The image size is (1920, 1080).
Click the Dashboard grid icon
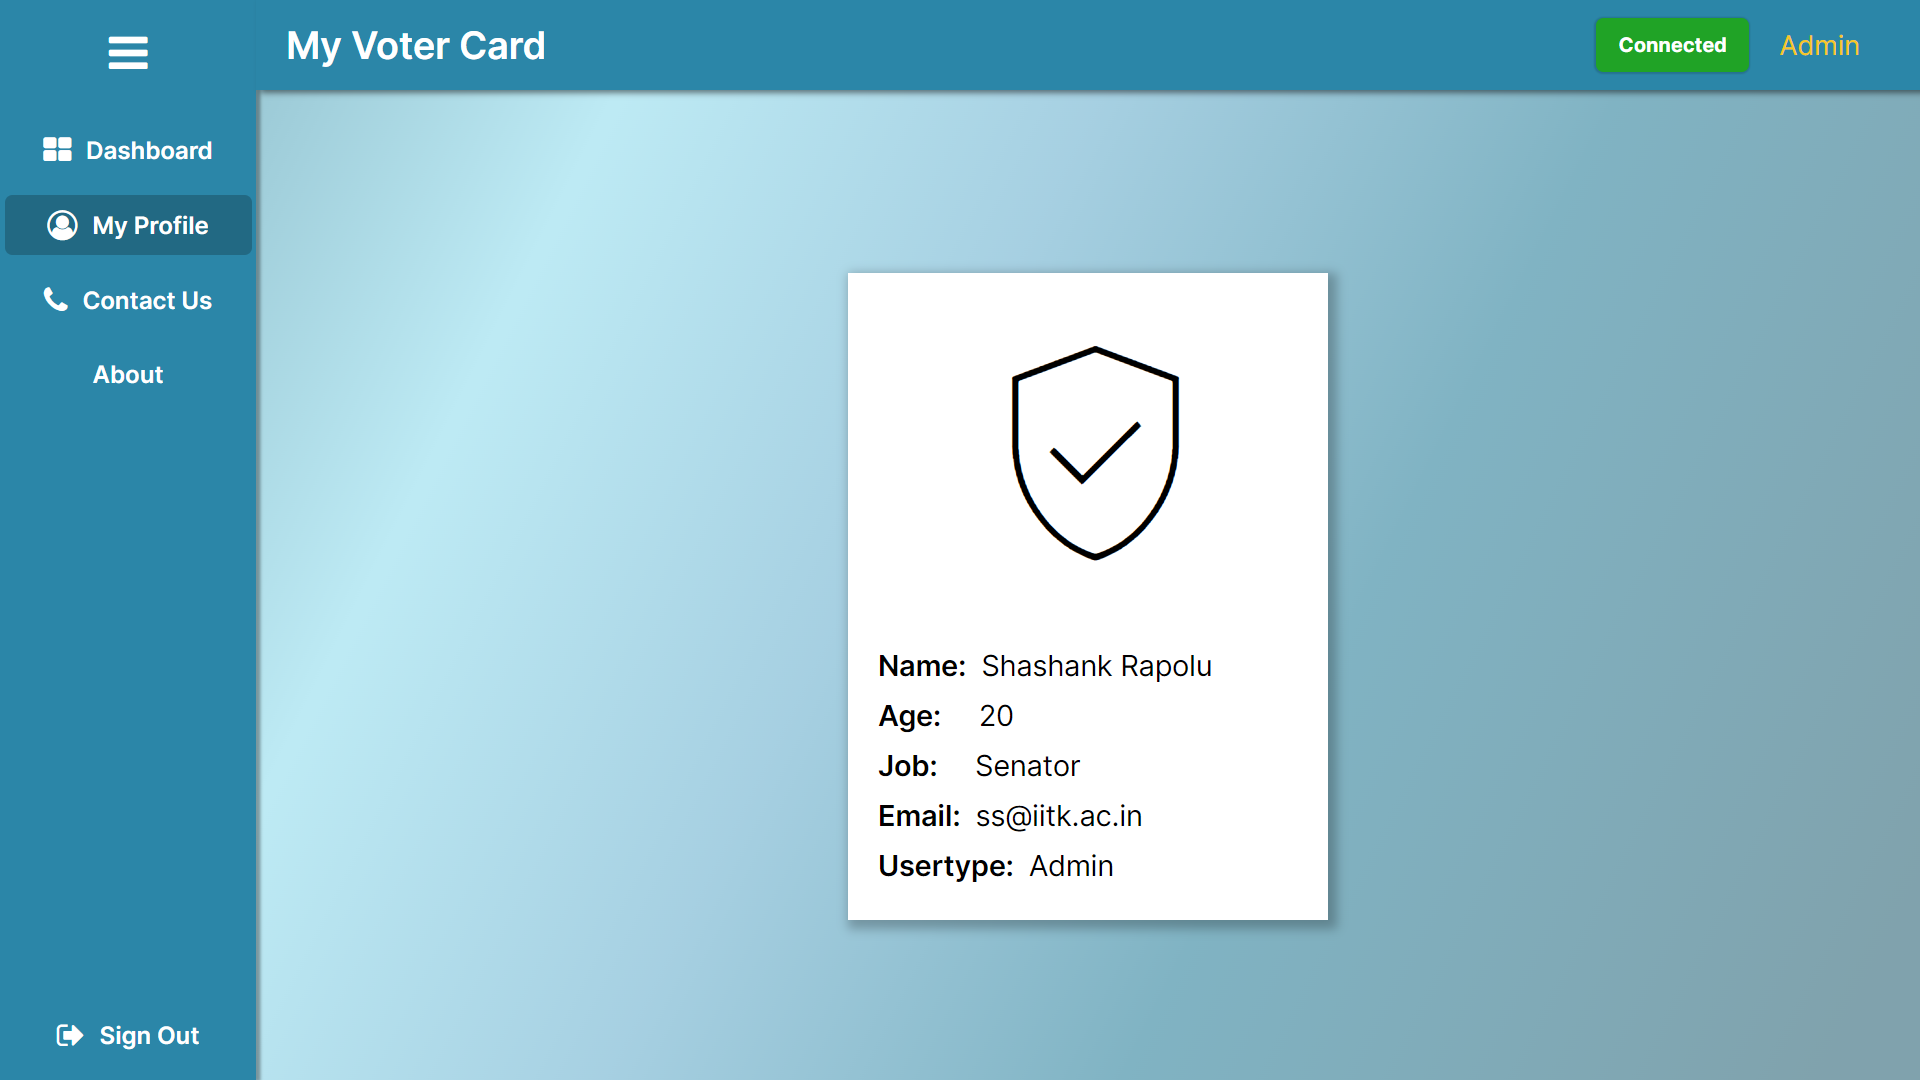coord(57,150)
